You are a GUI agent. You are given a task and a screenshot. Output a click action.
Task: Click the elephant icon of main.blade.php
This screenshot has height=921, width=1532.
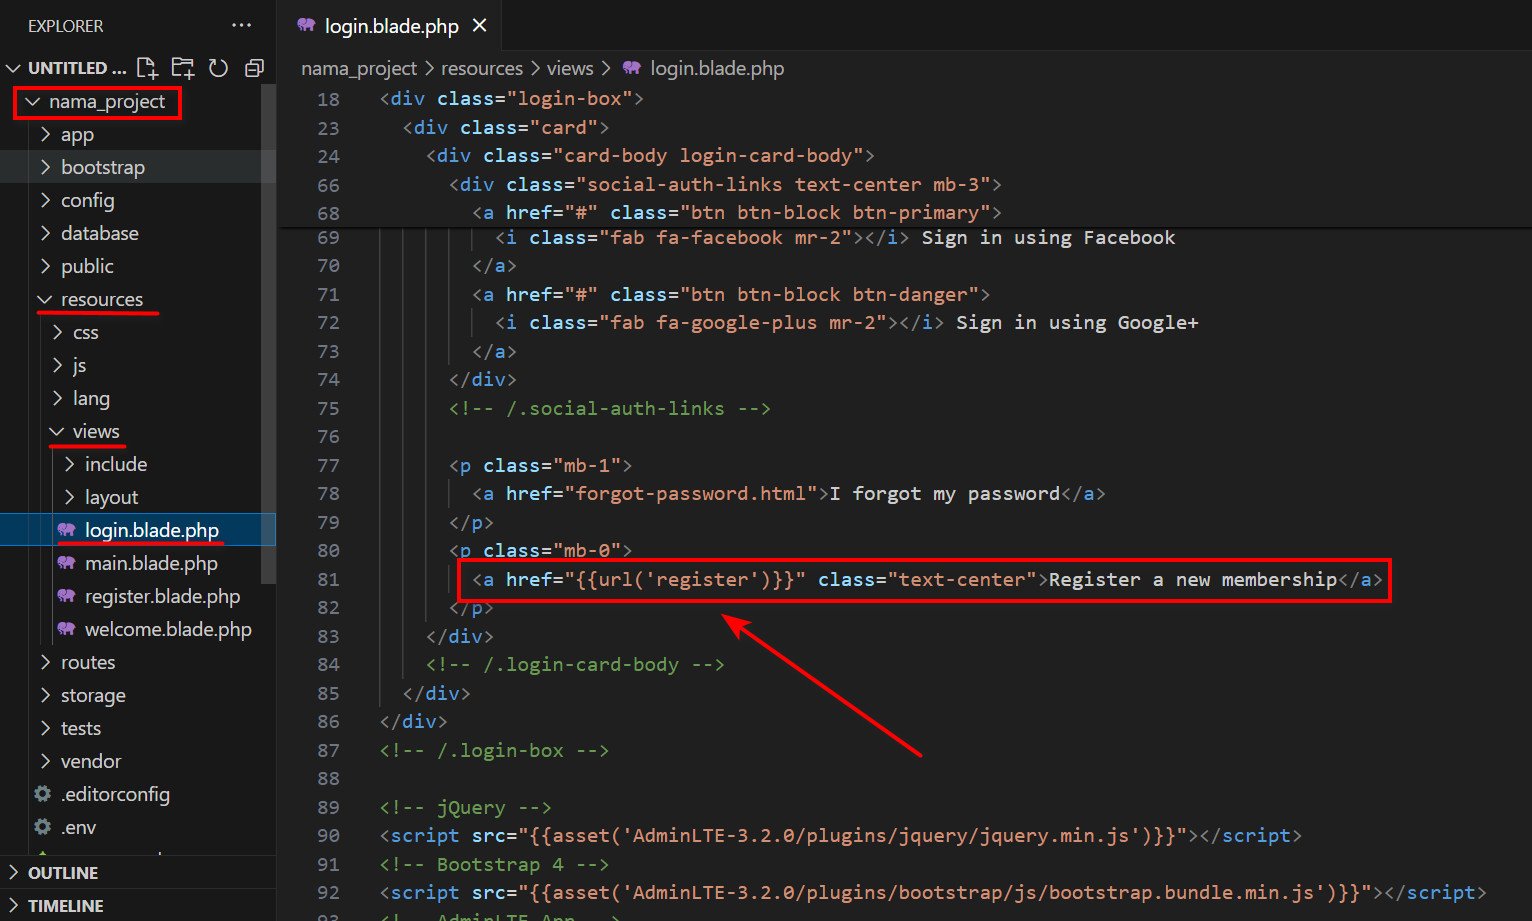pos(66,563)
